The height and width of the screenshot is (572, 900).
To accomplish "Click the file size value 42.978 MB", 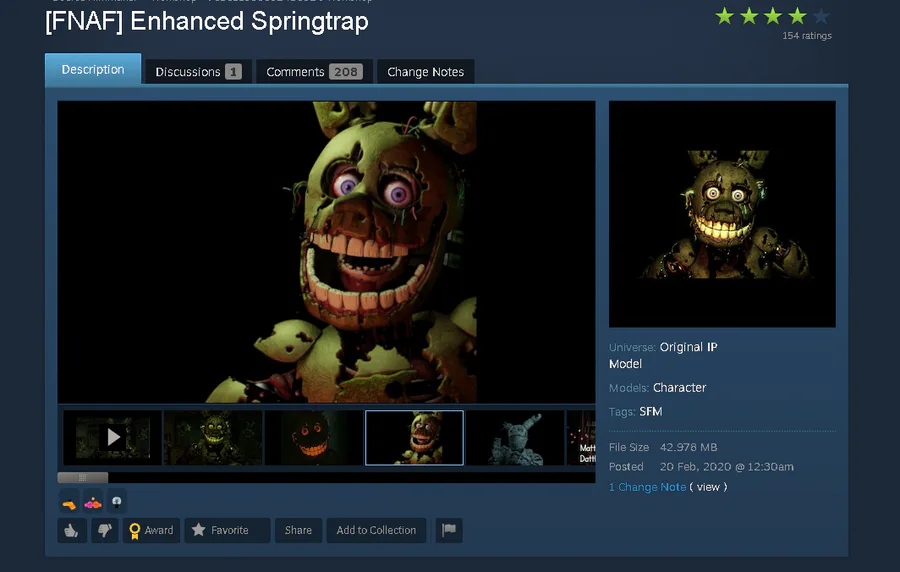I will tap(688, 447).
